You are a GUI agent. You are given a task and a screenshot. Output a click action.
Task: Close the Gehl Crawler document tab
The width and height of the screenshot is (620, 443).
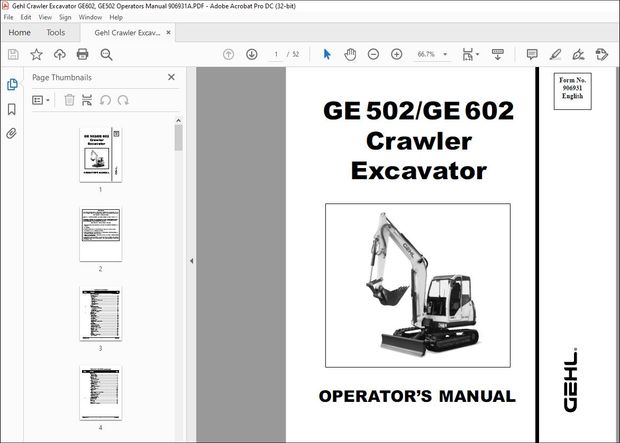[x=168, y=32]
